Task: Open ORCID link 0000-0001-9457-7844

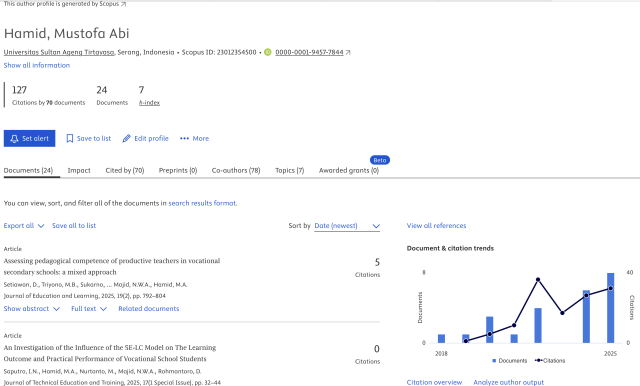Action: pyautogui.click(x=309, y=52)
